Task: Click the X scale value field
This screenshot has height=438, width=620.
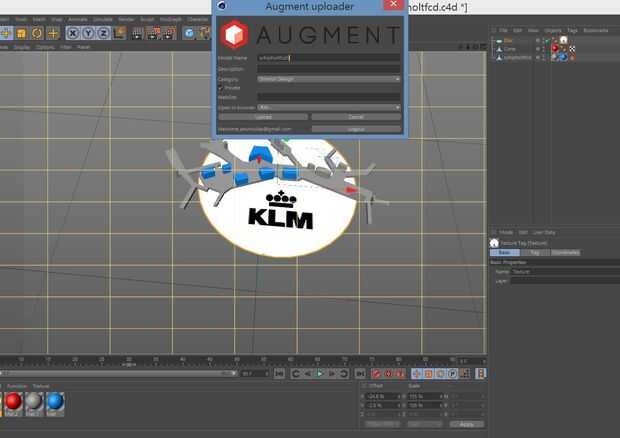Action: click(x=425, y=396)
